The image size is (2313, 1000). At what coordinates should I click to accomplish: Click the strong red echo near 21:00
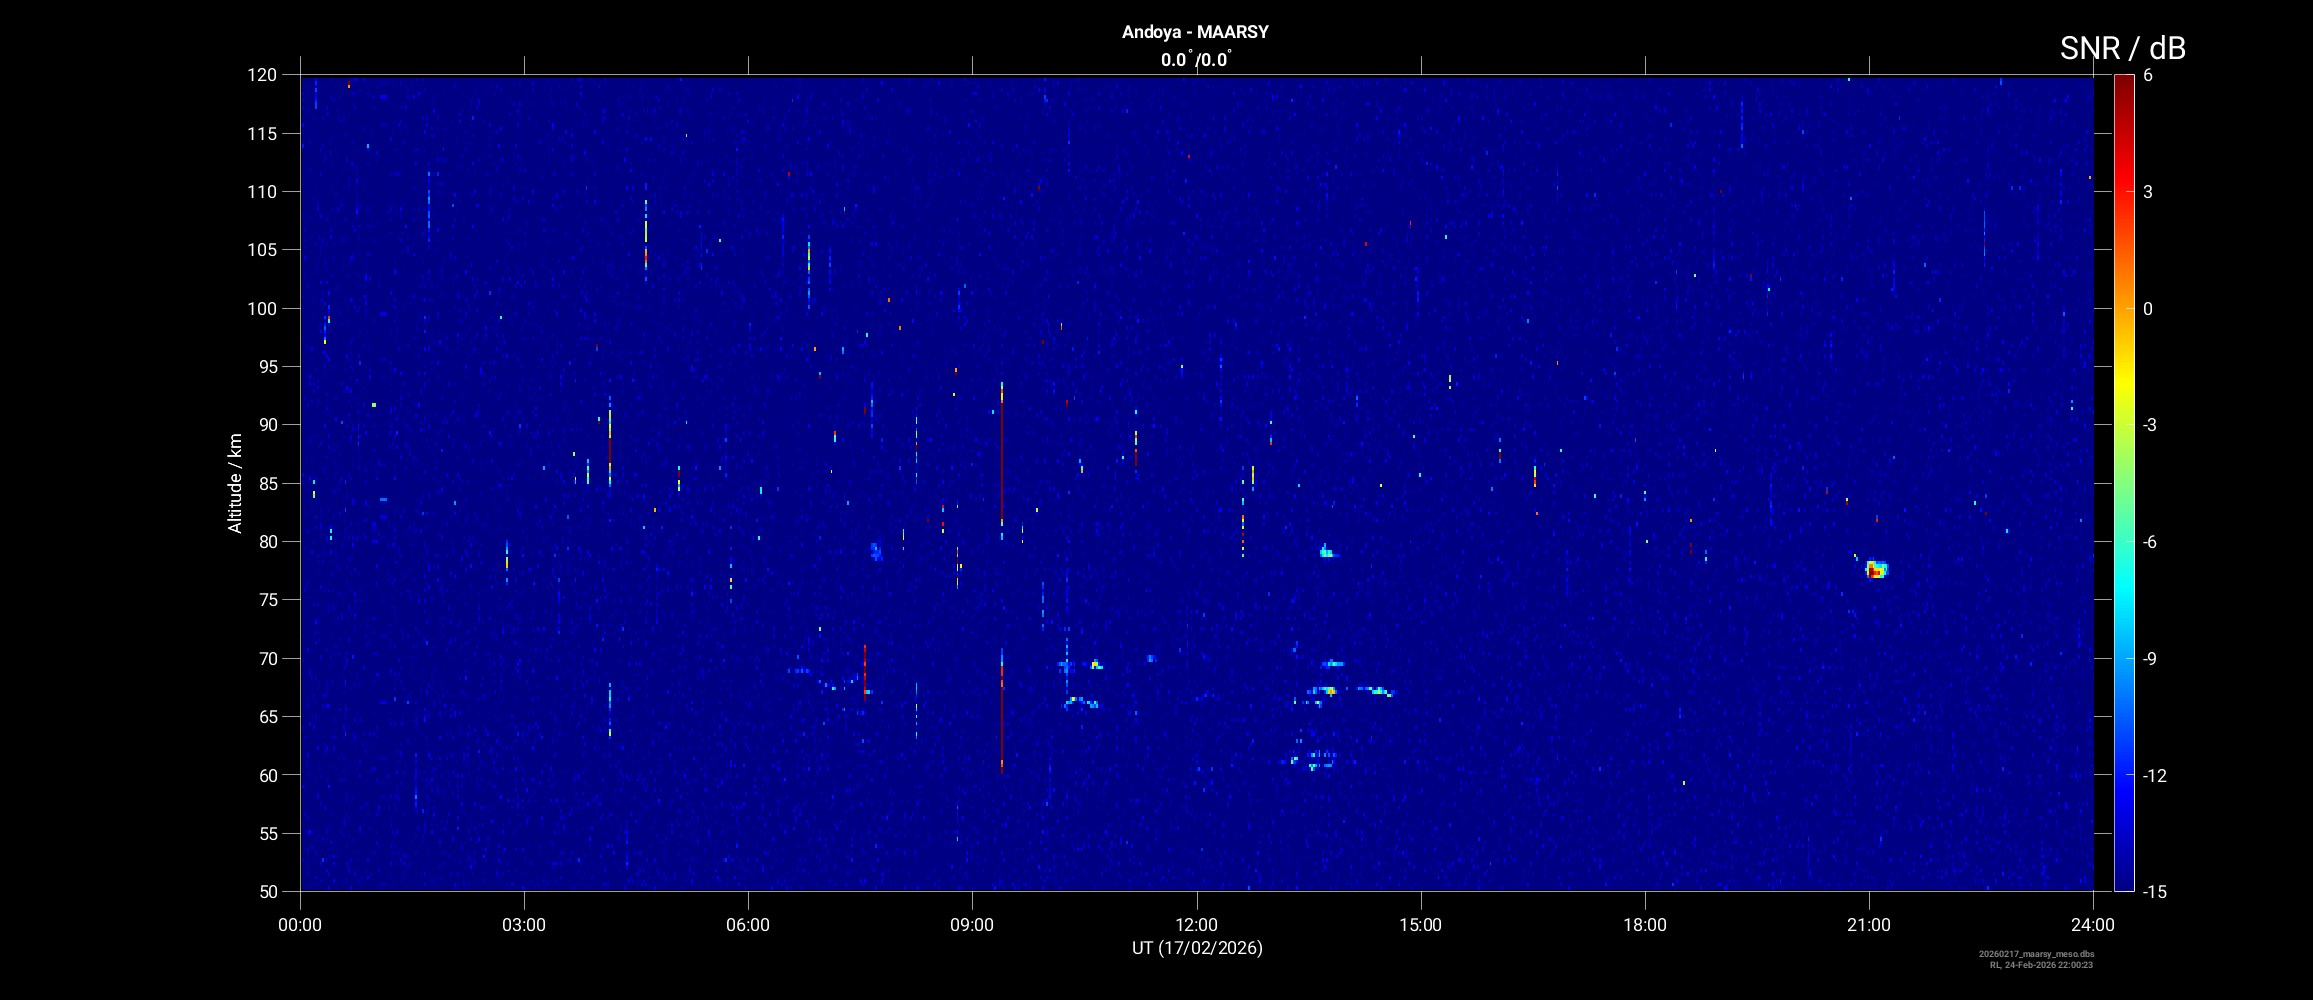coord(1876,570)
